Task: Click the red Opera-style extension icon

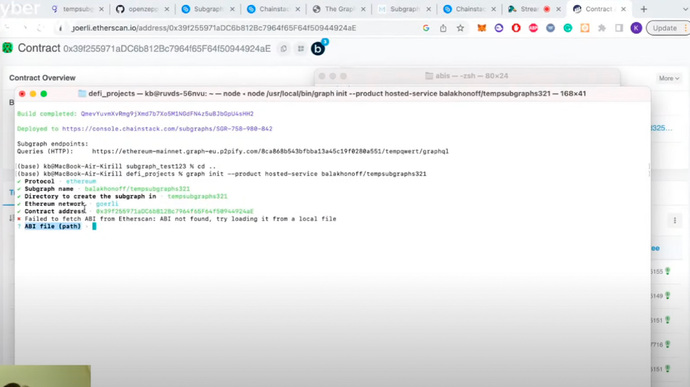Action: point(516,28)
